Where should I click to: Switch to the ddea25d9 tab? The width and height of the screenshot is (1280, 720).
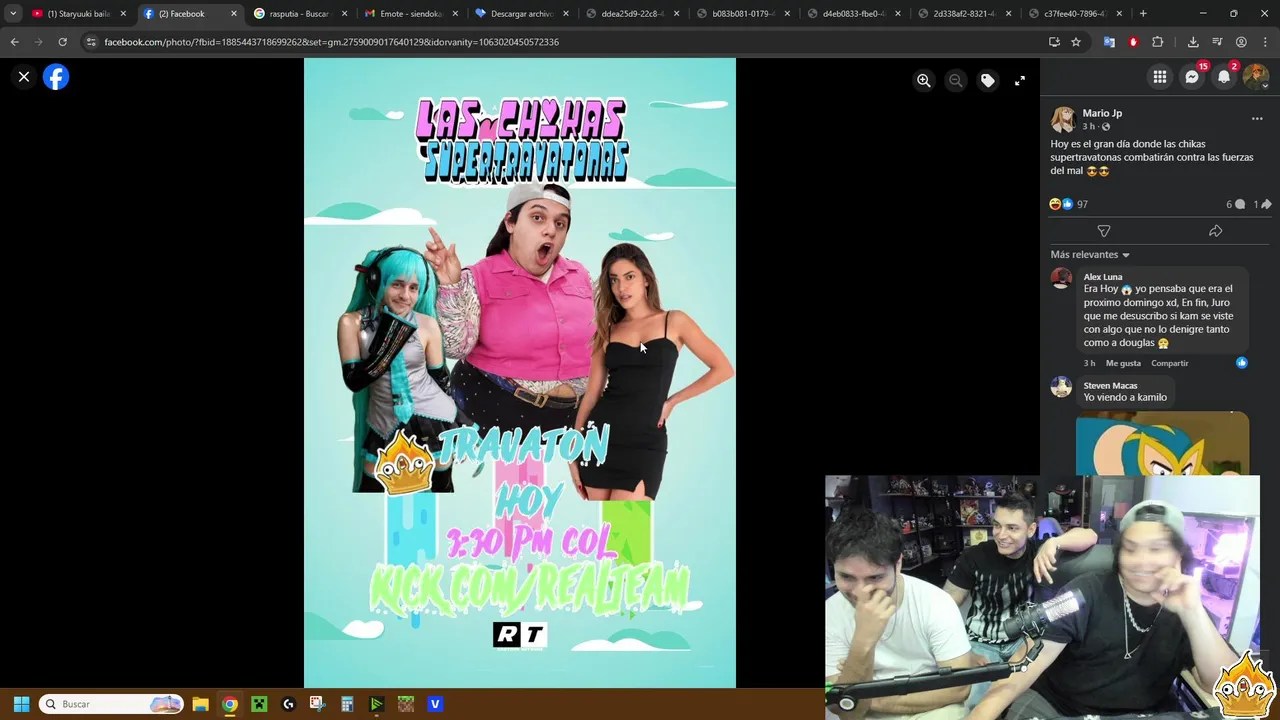click(x=632, y=14)
